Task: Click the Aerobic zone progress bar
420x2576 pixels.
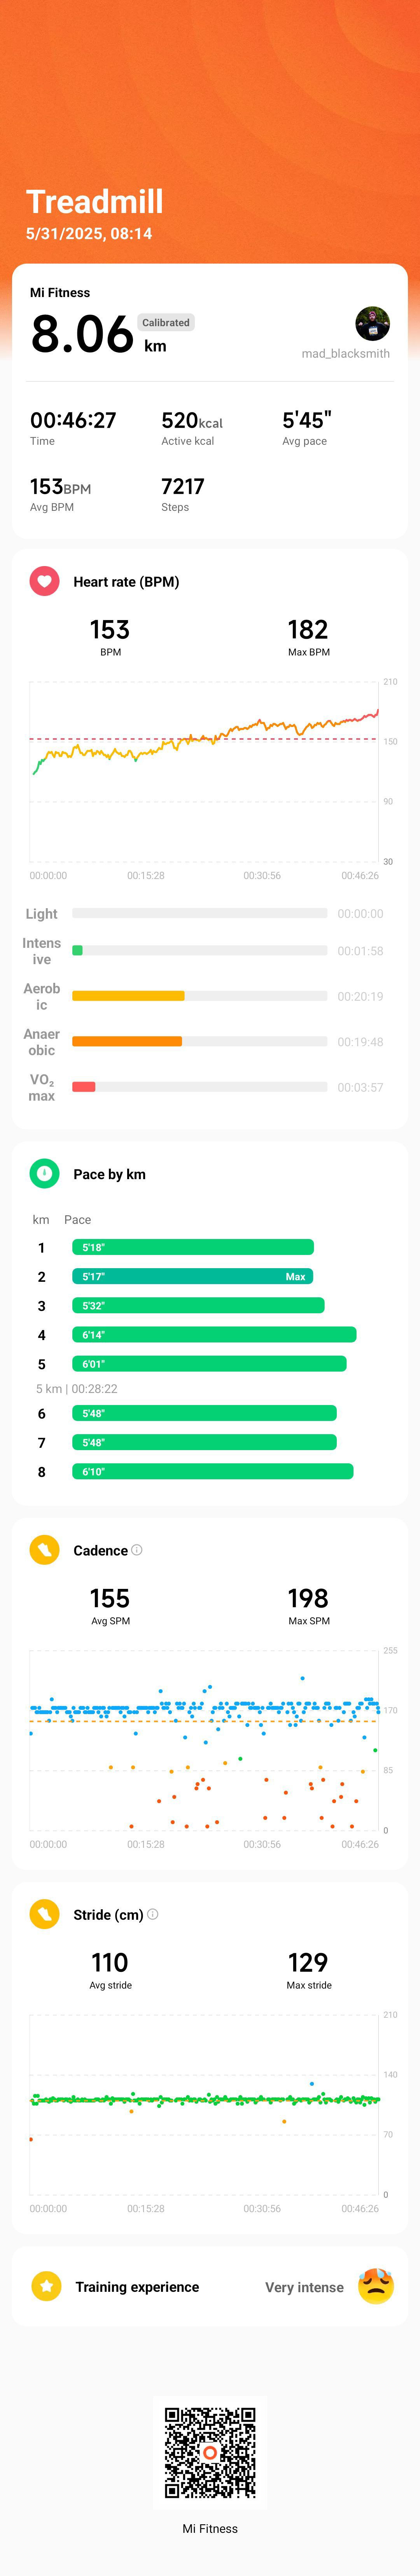Action: pos(200,996)
